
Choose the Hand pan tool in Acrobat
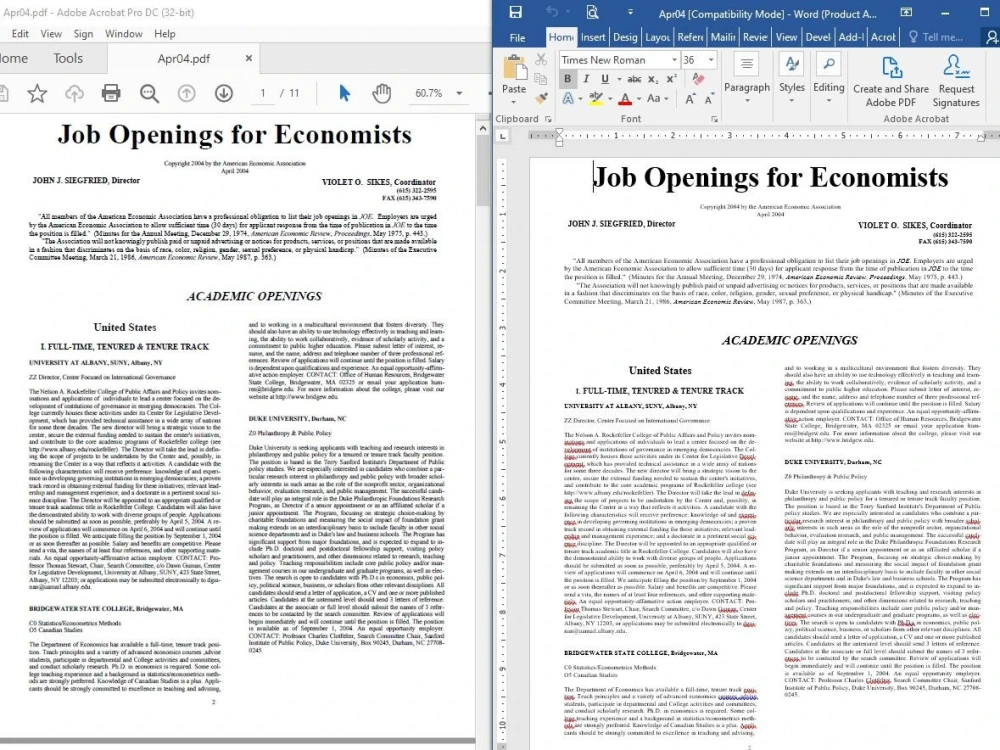(x=381, y=93)
